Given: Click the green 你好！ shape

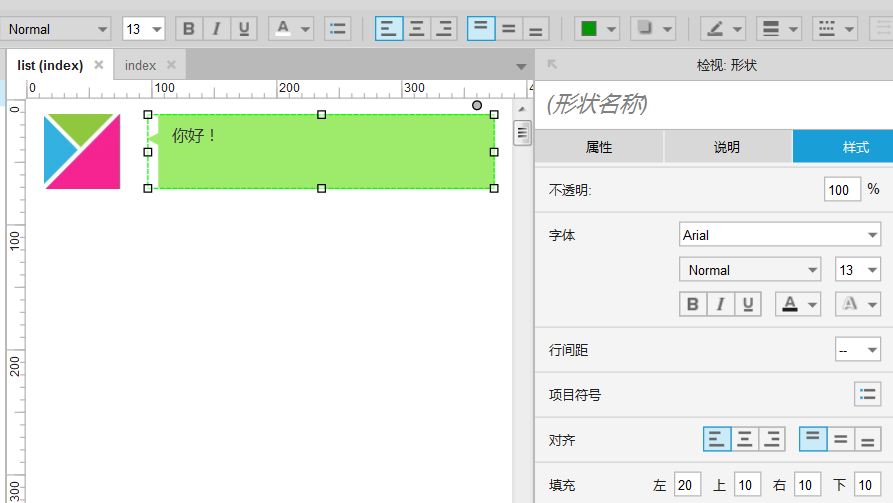Looking at the screenshot, I should pyautogui.click(x=322, y=152).
